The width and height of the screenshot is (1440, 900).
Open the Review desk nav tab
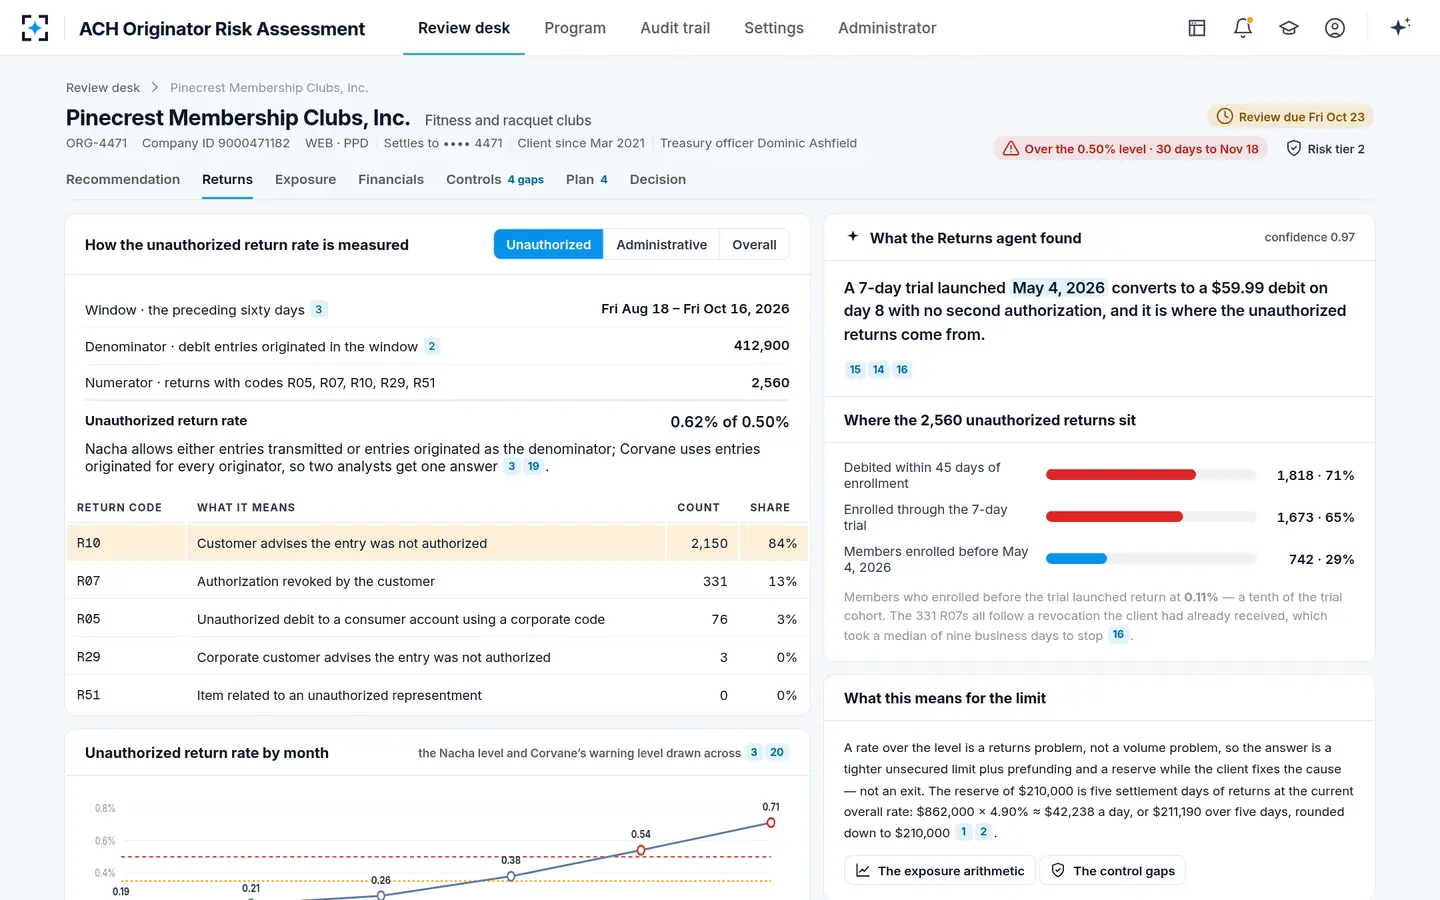(464, 28)
